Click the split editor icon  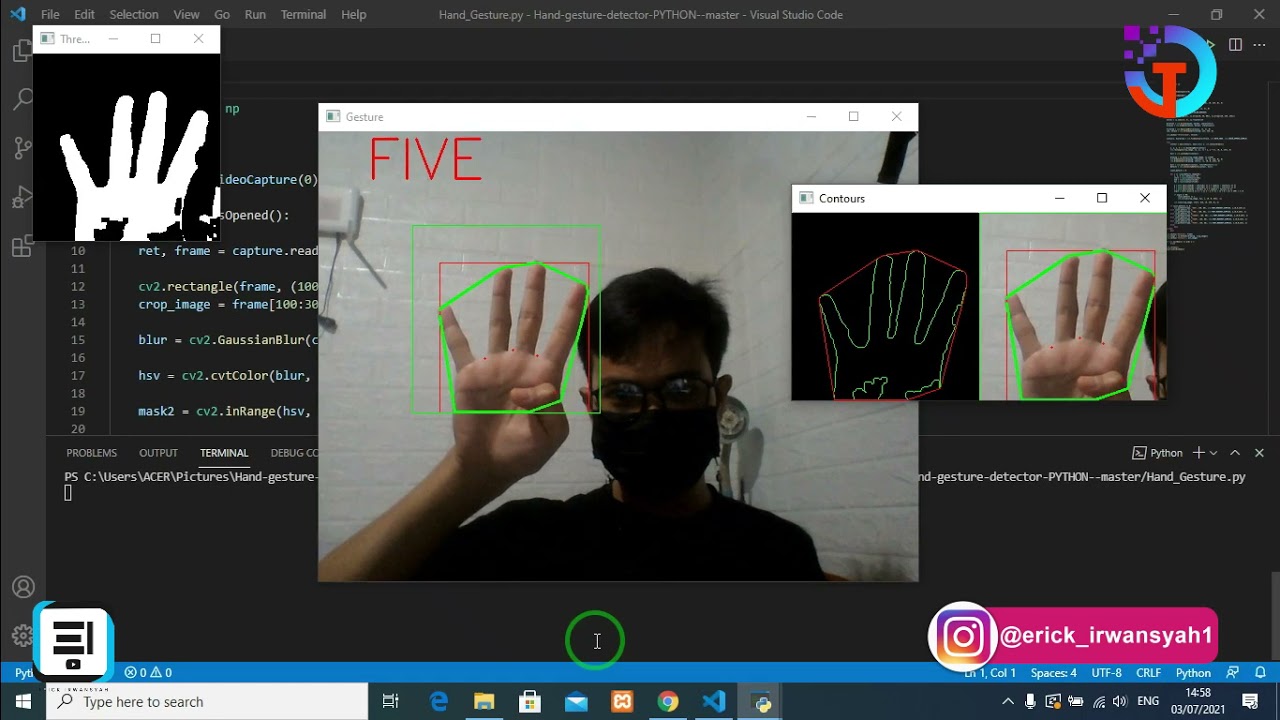click(1235, 45)
